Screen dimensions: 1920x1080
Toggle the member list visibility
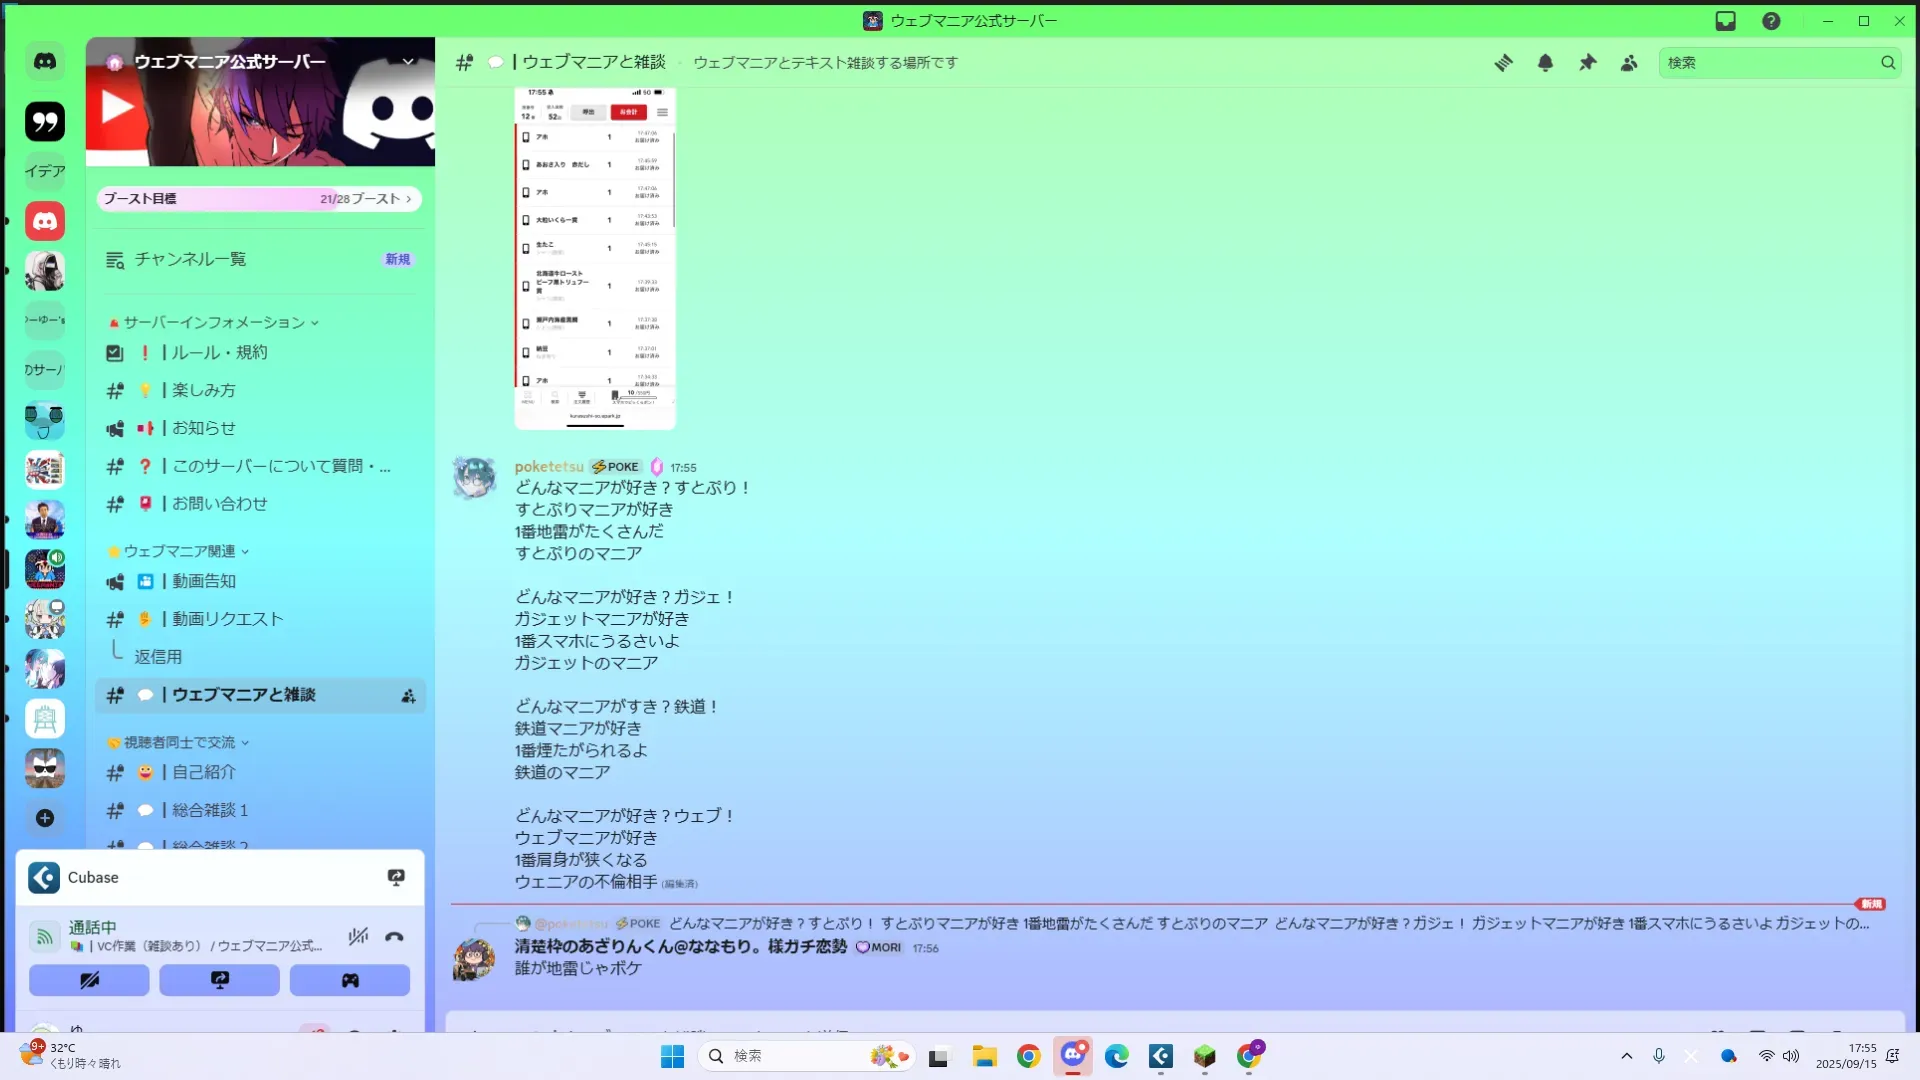coord(1629,63)
